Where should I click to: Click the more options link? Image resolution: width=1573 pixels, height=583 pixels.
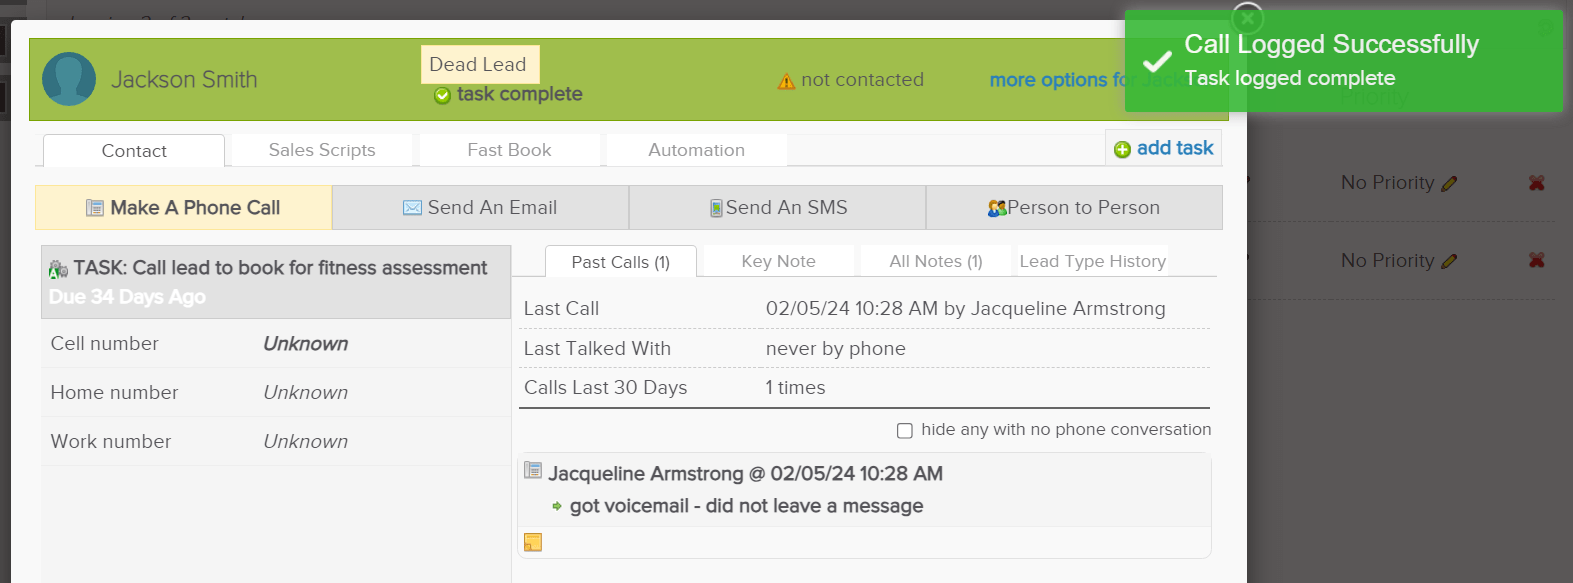[1057, 80]
